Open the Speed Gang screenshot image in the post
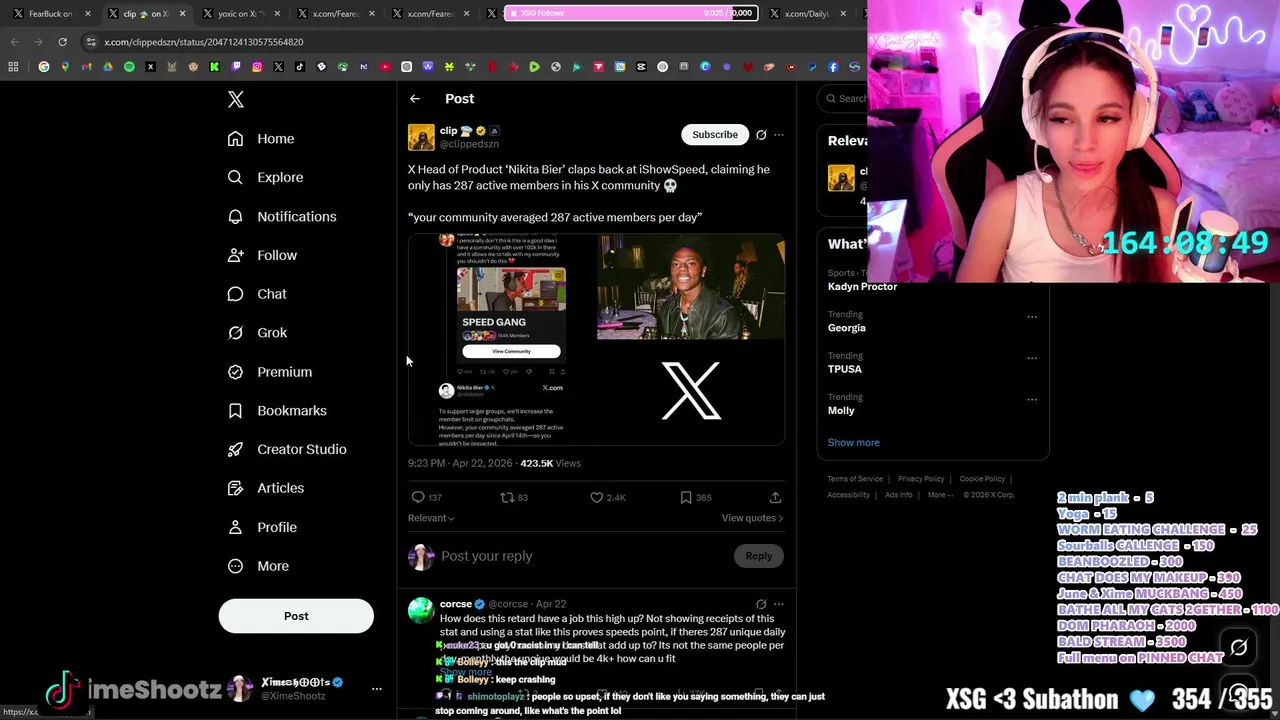Viewport: 1280px width, 720px height. 501,339
